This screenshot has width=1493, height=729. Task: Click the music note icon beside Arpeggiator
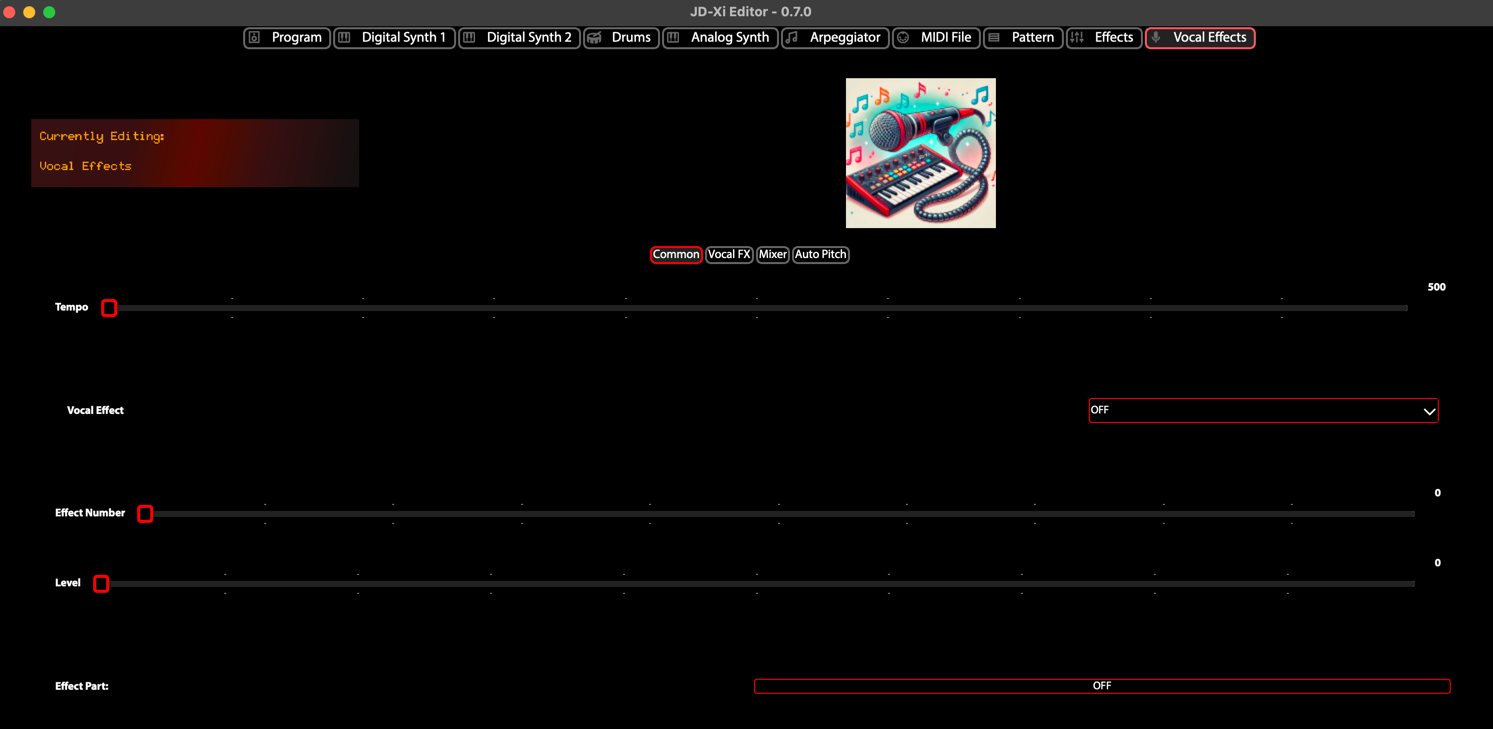click(793, 38)
